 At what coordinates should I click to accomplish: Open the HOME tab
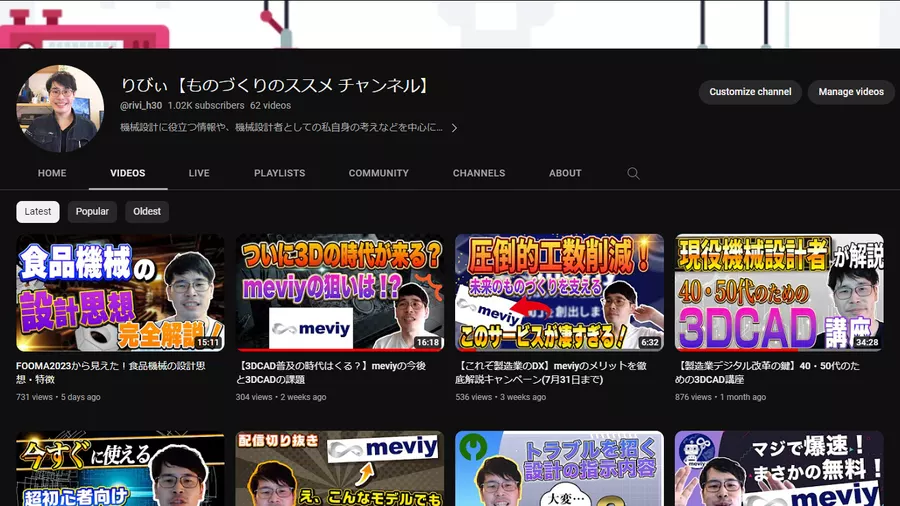(52, 173)
